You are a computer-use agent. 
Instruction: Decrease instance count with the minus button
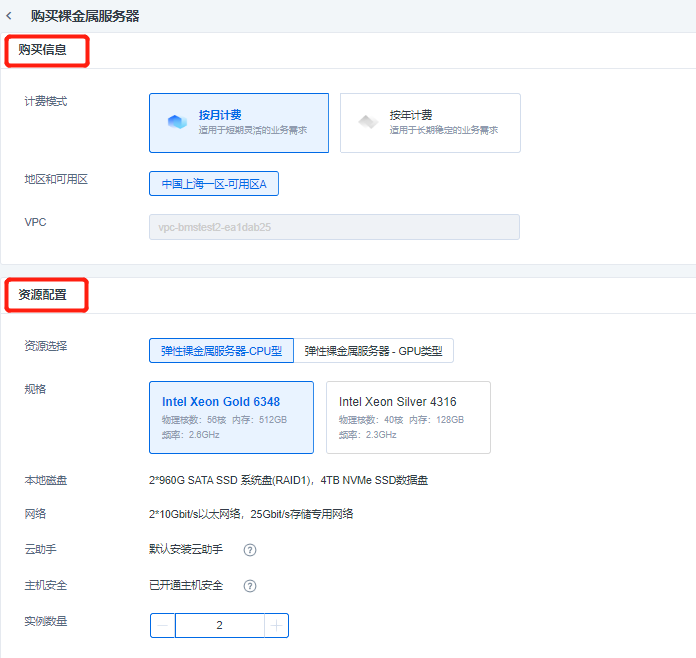coord(163,626)
